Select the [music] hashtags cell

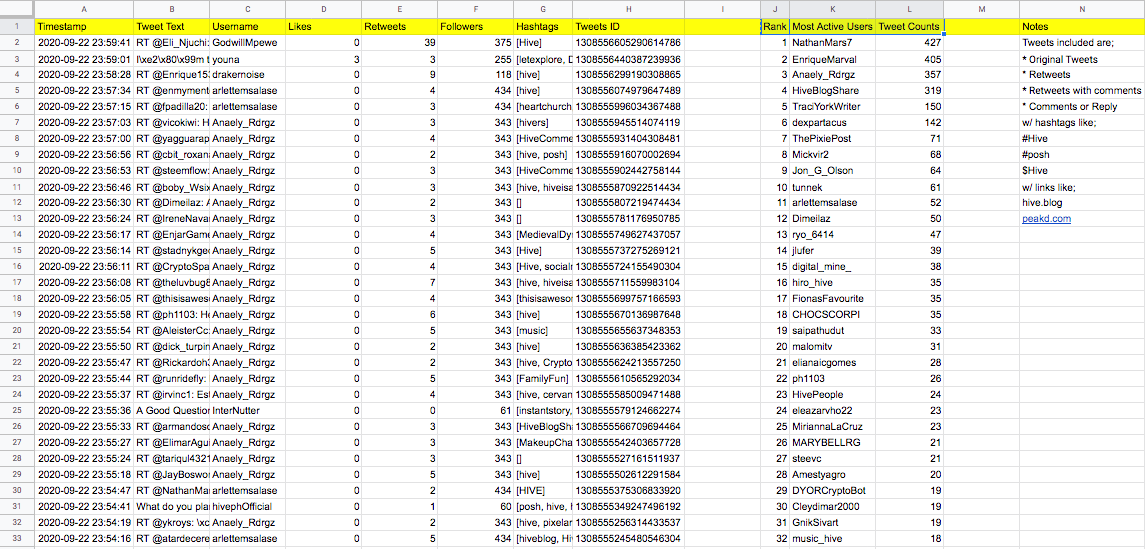[x=543, y=330]
